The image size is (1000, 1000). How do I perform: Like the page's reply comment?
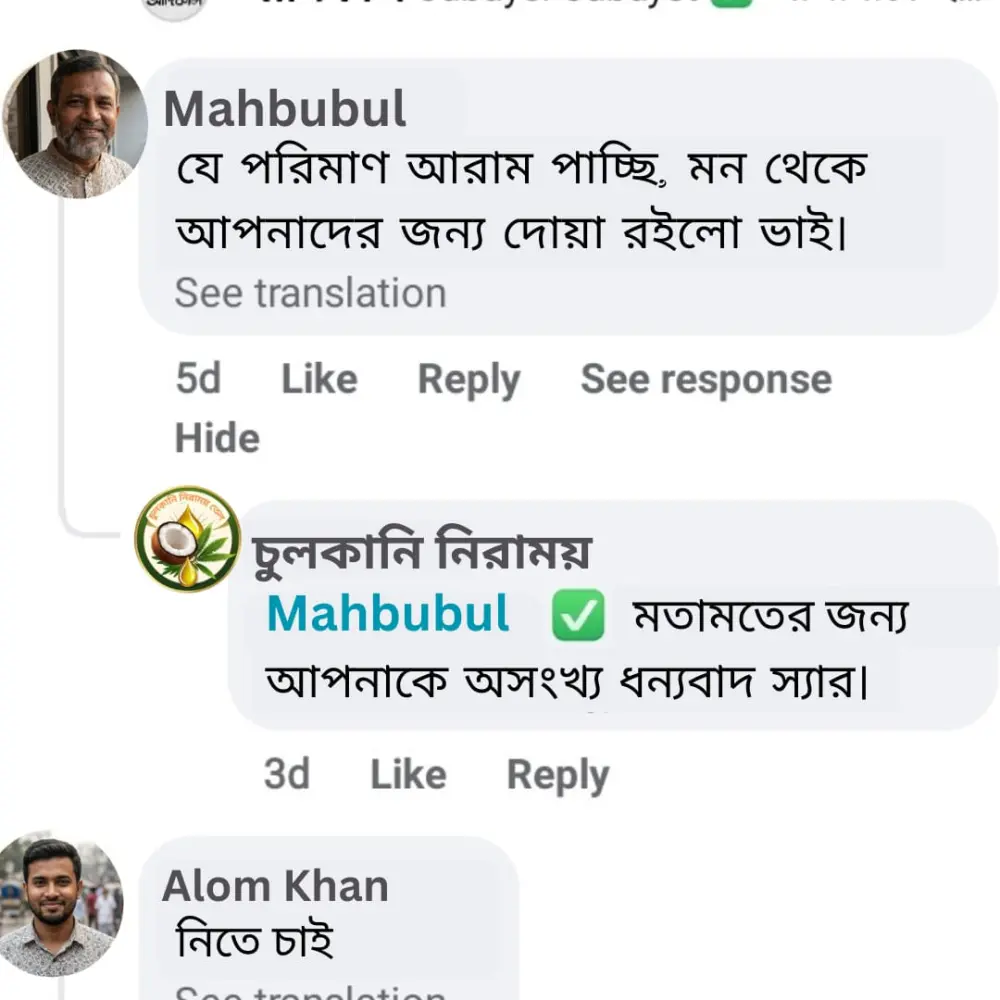[408, 774]
